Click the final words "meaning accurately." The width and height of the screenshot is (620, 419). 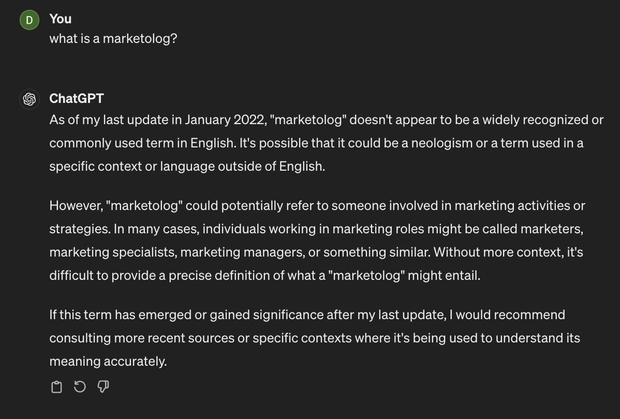pyautogui.click(x=108, y=362)
